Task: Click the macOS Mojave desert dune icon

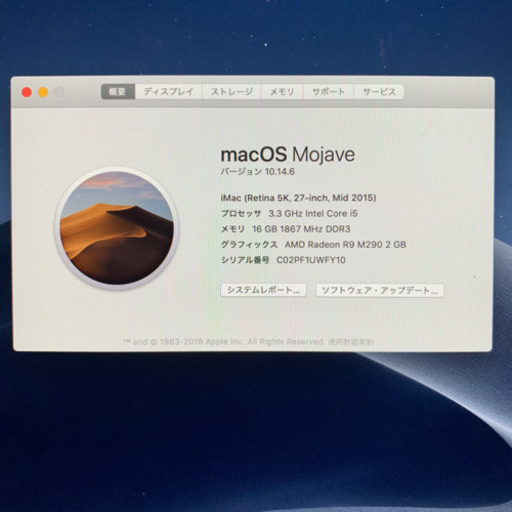Action: point(117,229)
